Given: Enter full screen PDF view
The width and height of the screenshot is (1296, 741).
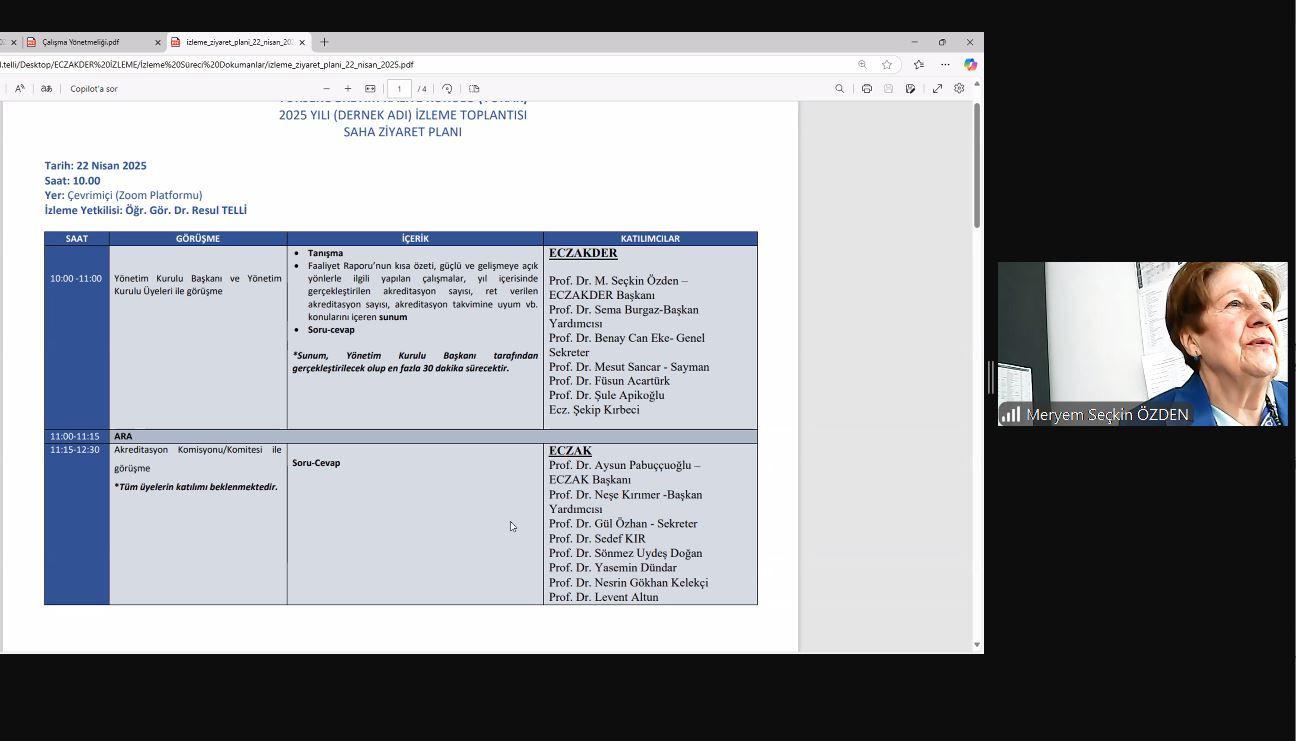Looking at the screenshot, I should point(937,89).
